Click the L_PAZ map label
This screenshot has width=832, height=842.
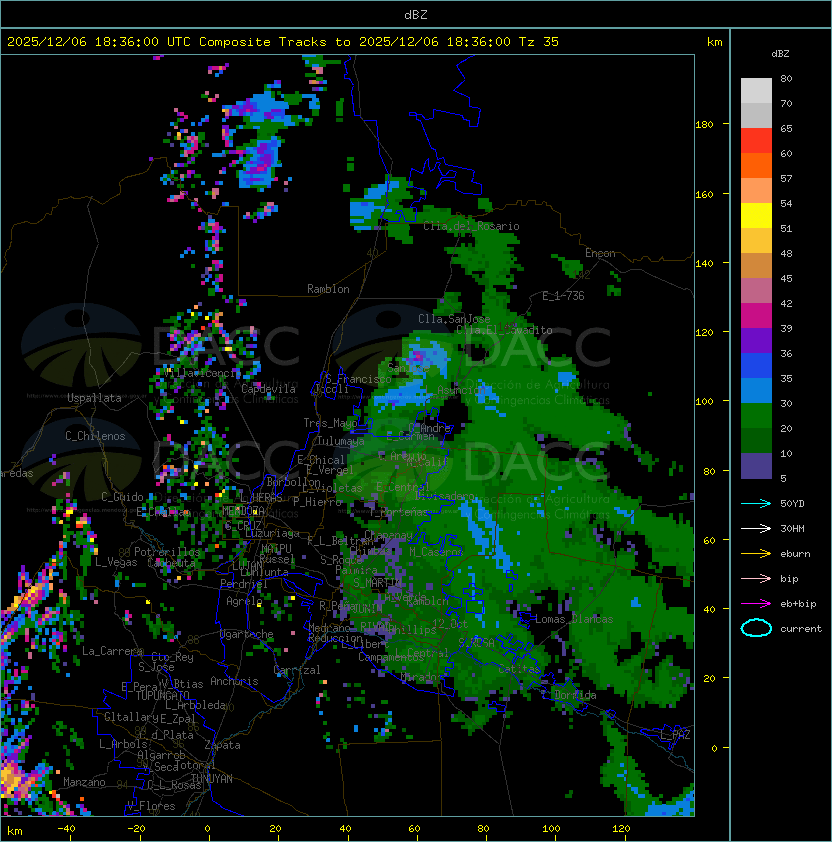[675, 735]
